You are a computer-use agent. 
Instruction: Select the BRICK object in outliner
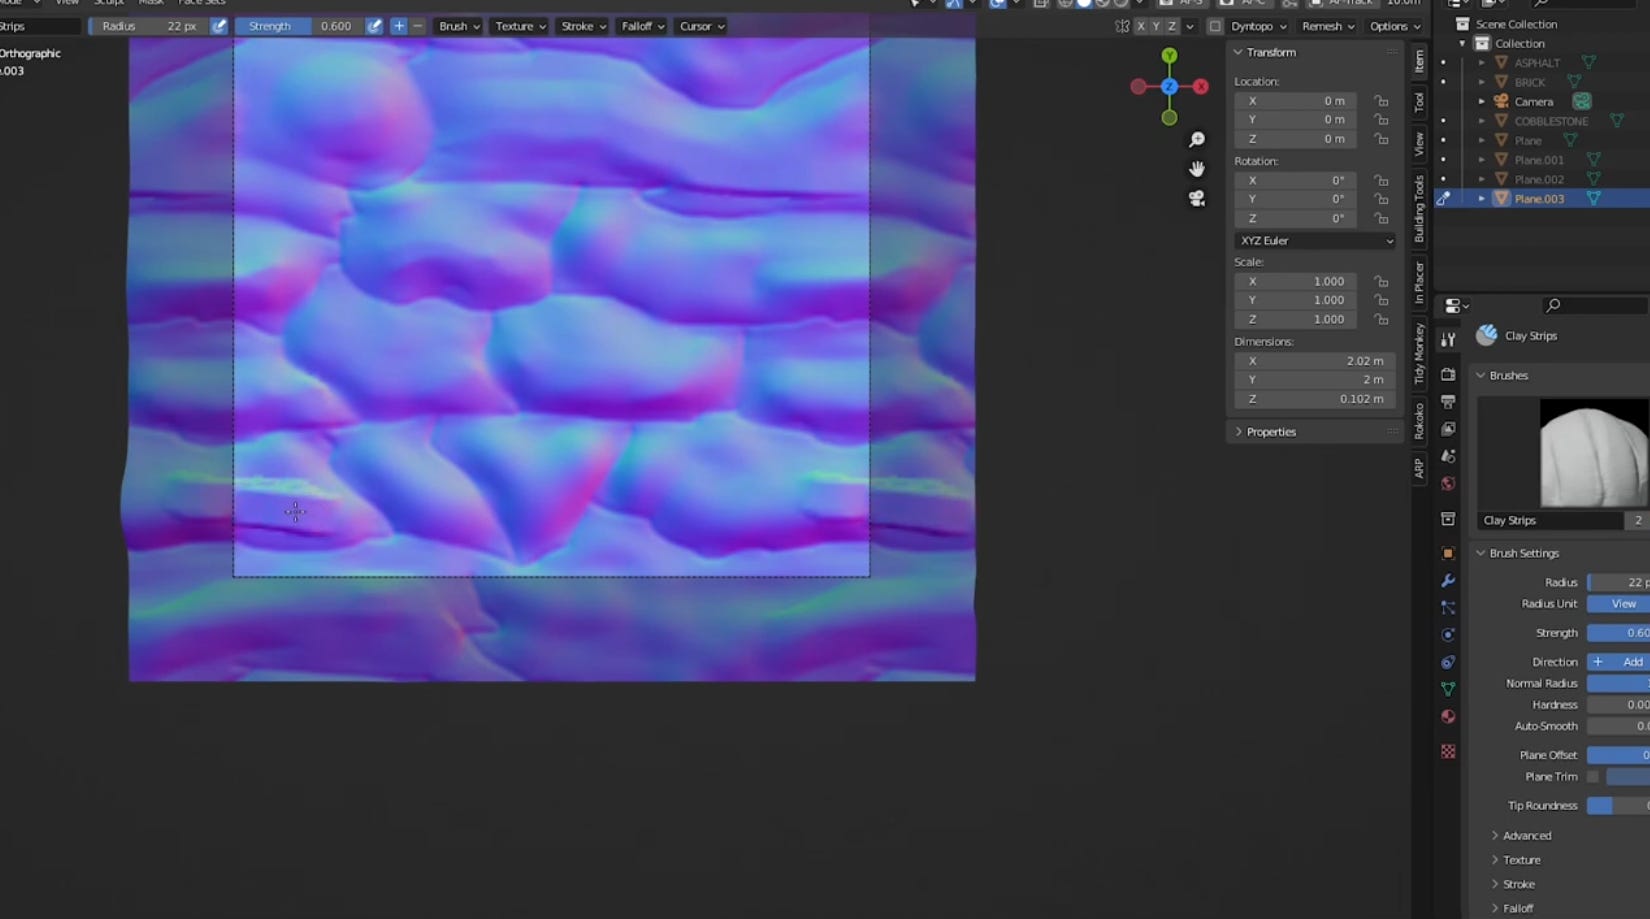[1529, 82]
